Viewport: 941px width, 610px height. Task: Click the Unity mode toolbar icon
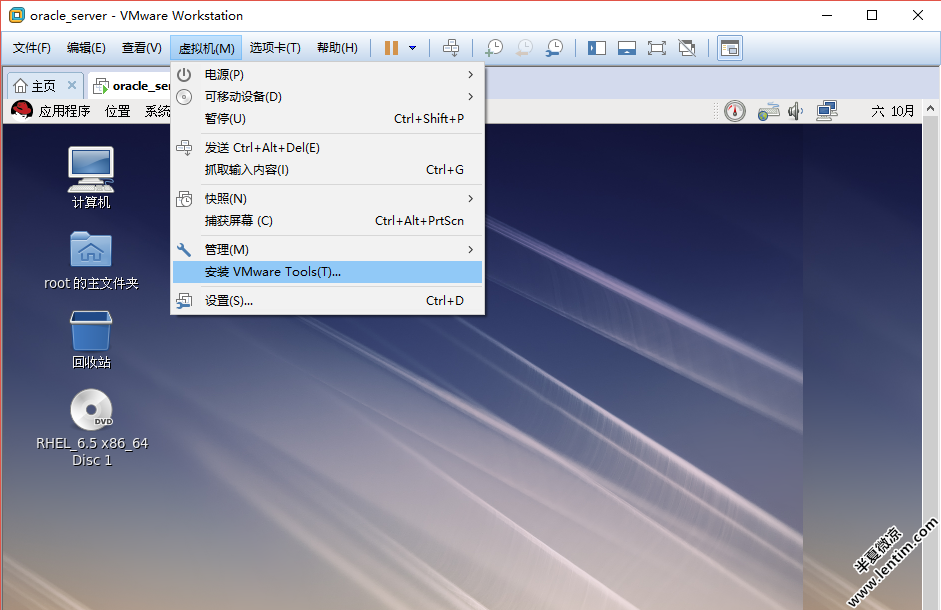coord(687,48)
